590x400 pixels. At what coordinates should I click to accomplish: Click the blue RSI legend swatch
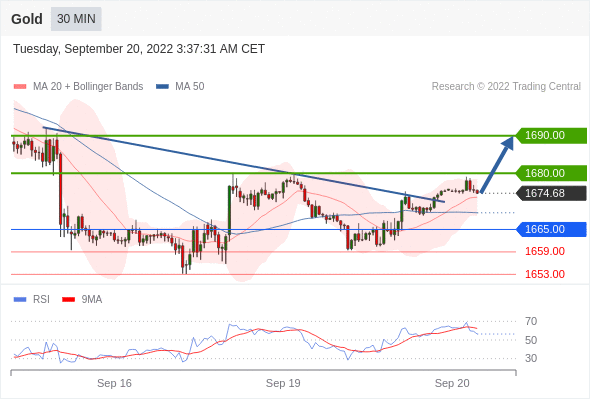pyautogui.click(x=20, y=300)
